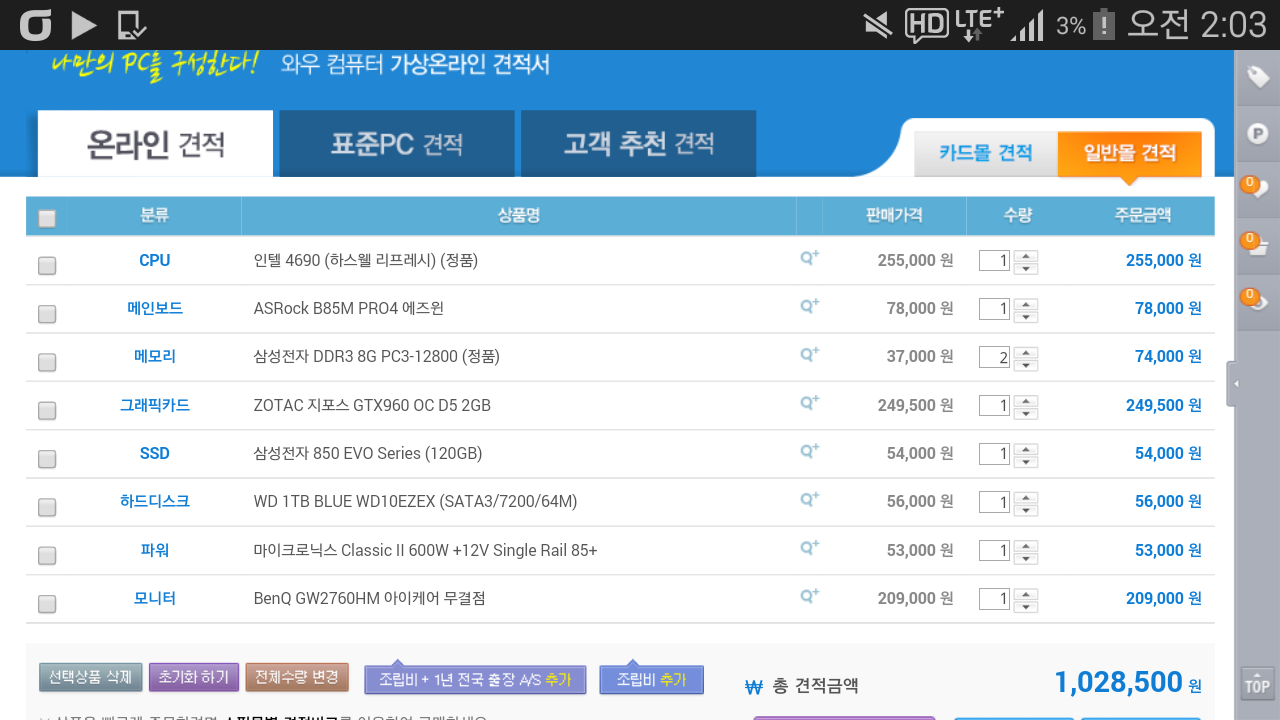Increase quantity for the 하드디스크 row
The width and height of the screenshot is (1280, 720).
pyautogui.click(x=1026, y=496)
